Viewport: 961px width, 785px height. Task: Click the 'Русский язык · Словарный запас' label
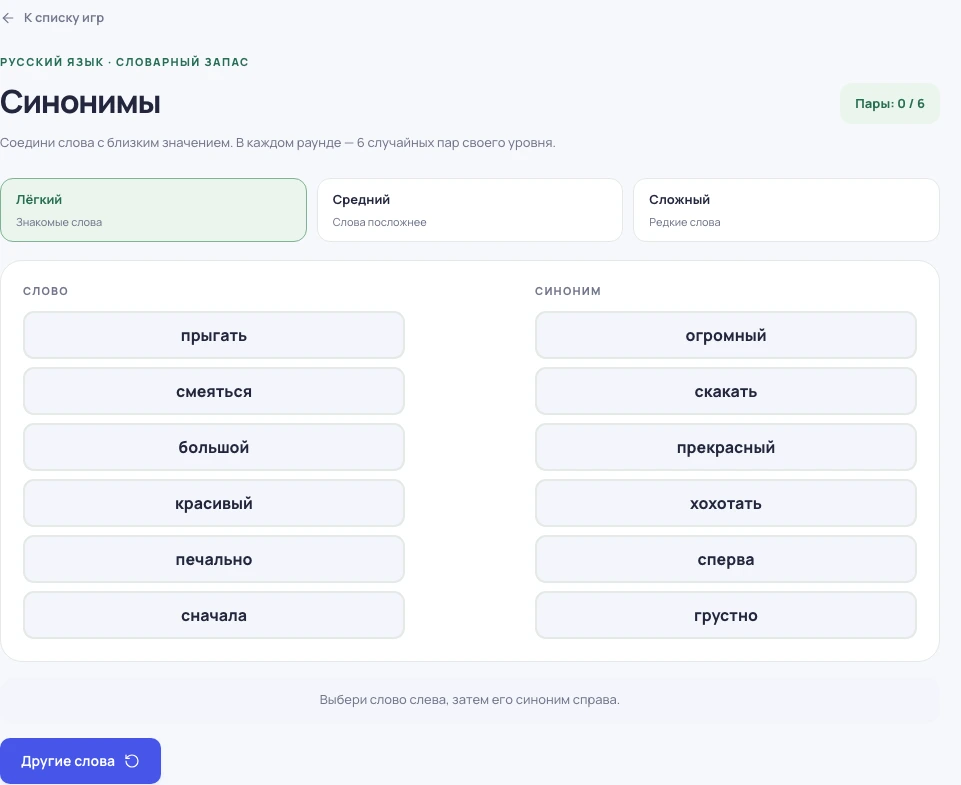[x=124, y=62]
